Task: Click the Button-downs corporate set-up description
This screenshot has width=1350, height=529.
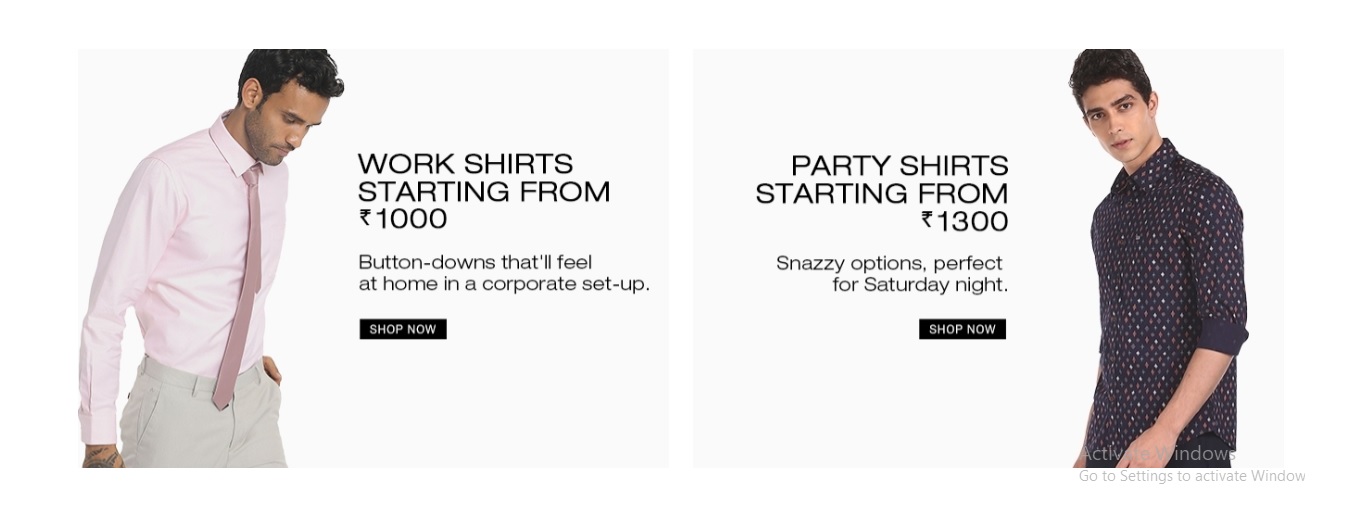Action: coord(504,273)
